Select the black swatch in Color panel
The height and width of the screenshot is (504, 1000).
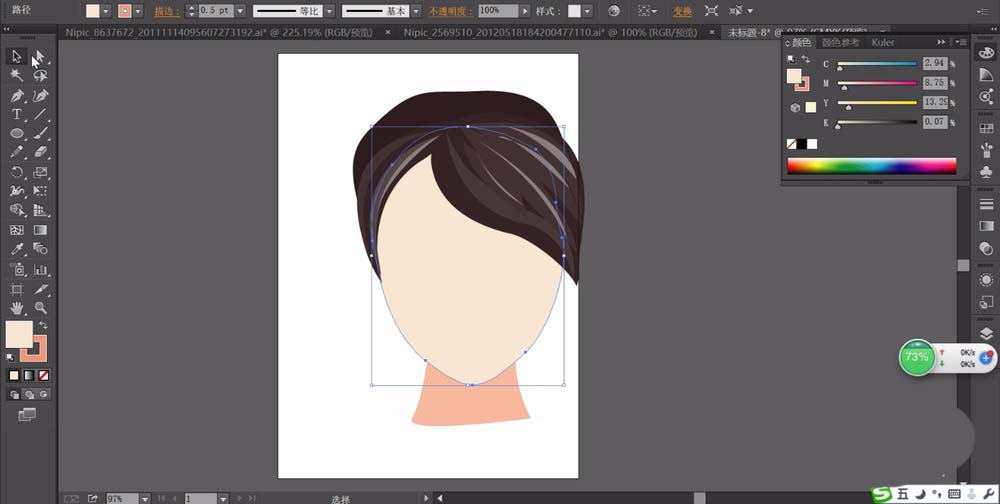tap(802, 144)
